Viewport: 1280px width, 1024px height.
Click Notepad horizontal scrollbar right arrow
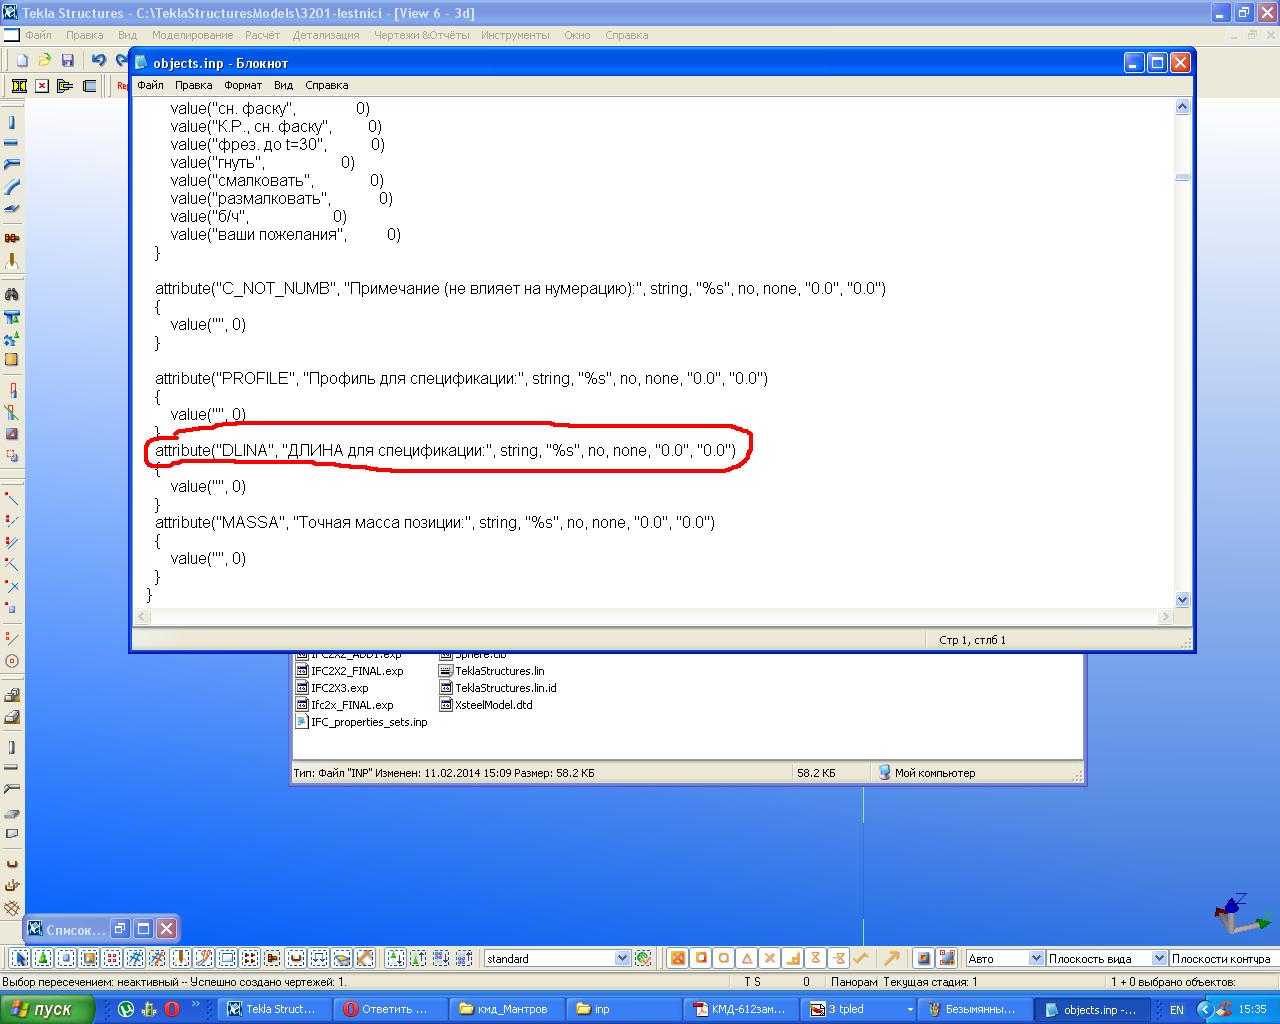pos(1165,617)
